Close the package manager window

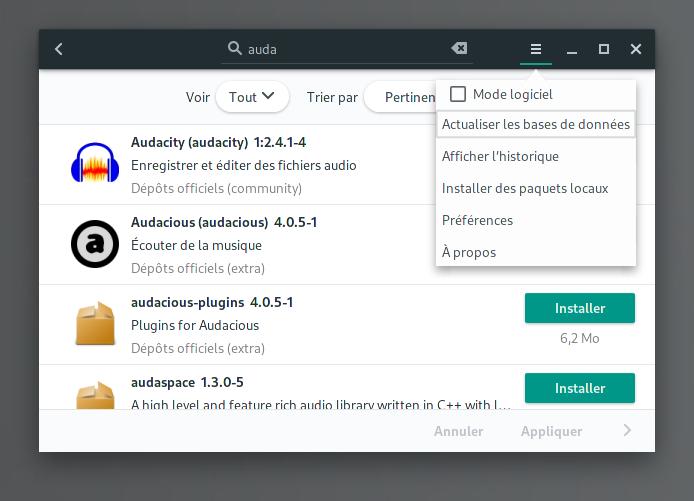click(636, 49)
